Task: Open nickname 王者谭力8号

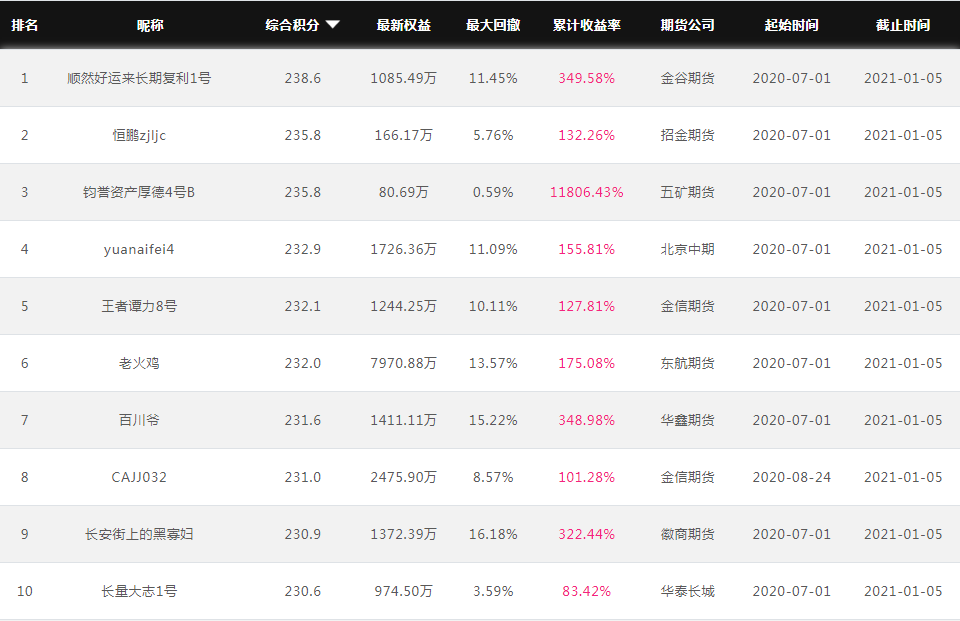Action: tap(139, 306)
